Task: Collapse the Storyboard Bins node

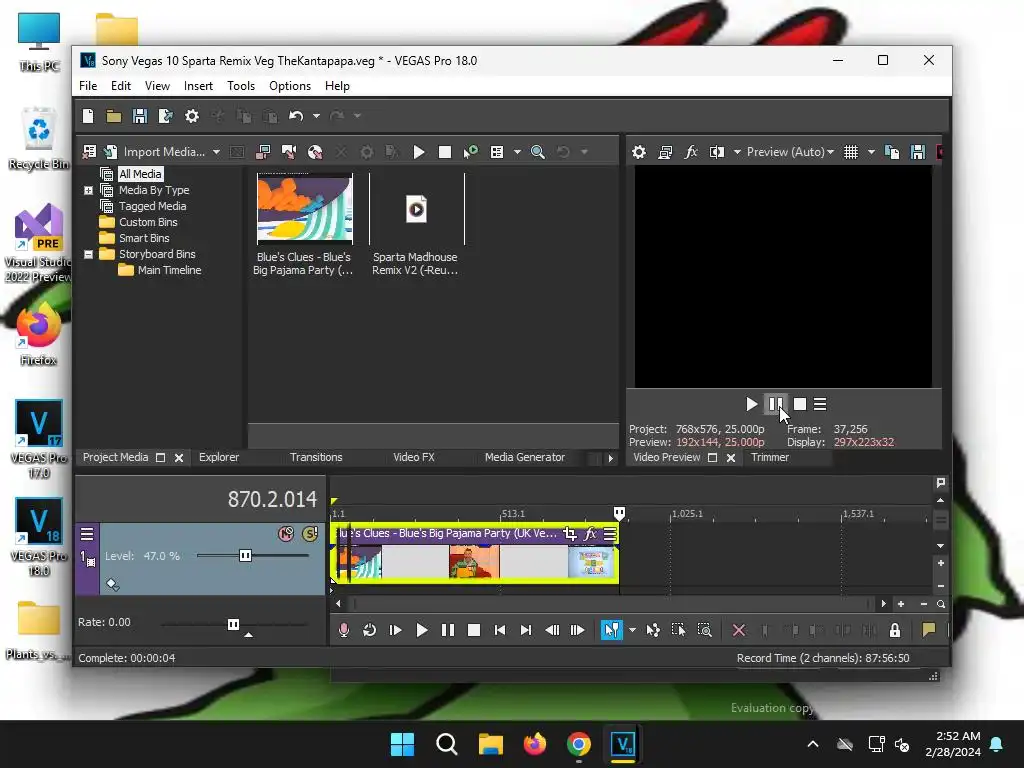Action: tap(88, 254)
